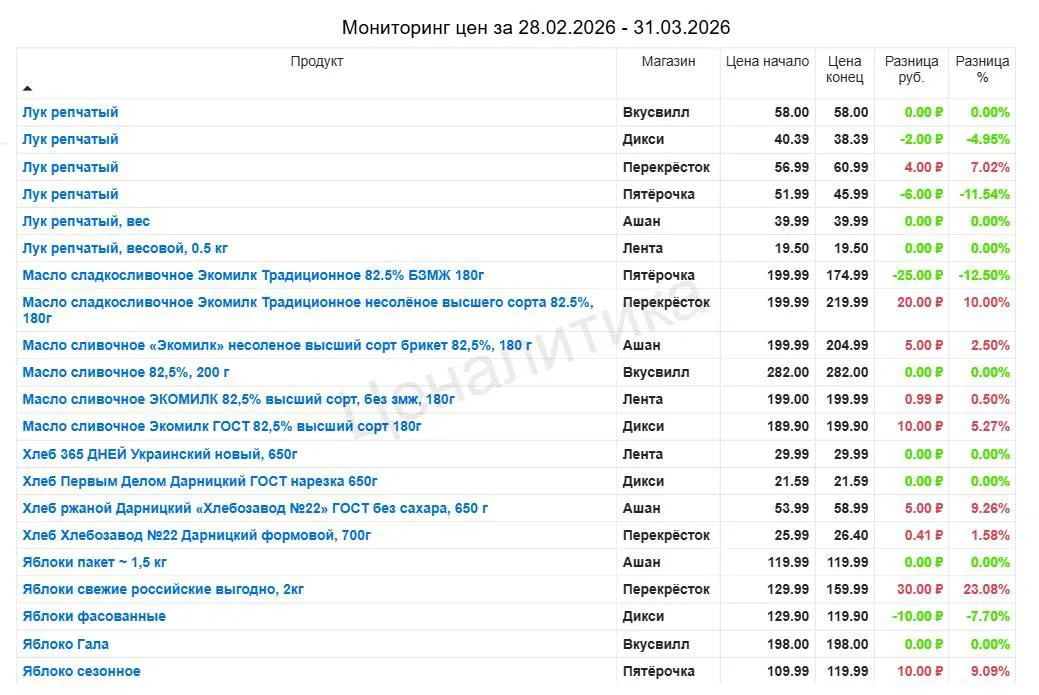Open Масло сладкосливочное несолёное высшего сорта link
The width and height of the screenshot is (1039, 695).
coord(308,310)
